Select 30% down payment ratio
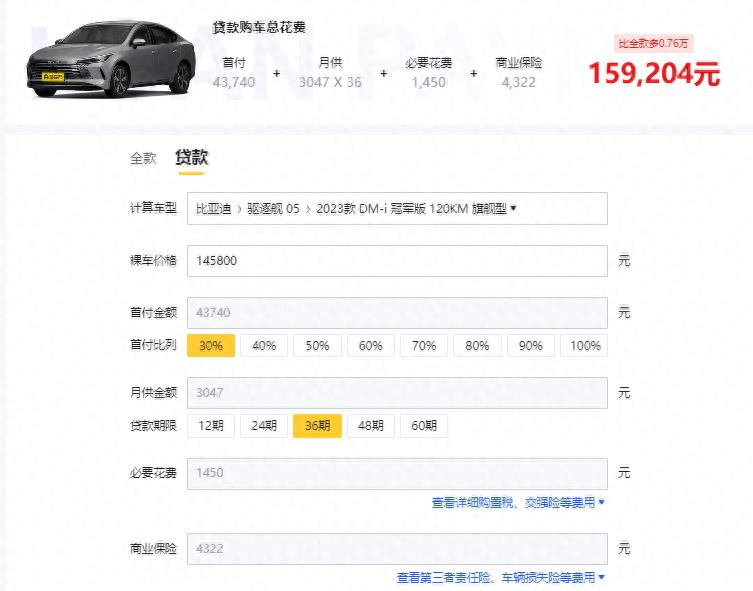Image resolution: width=753 pixels, height=591 pixels. pyautogui.click(x=211, y=346)
